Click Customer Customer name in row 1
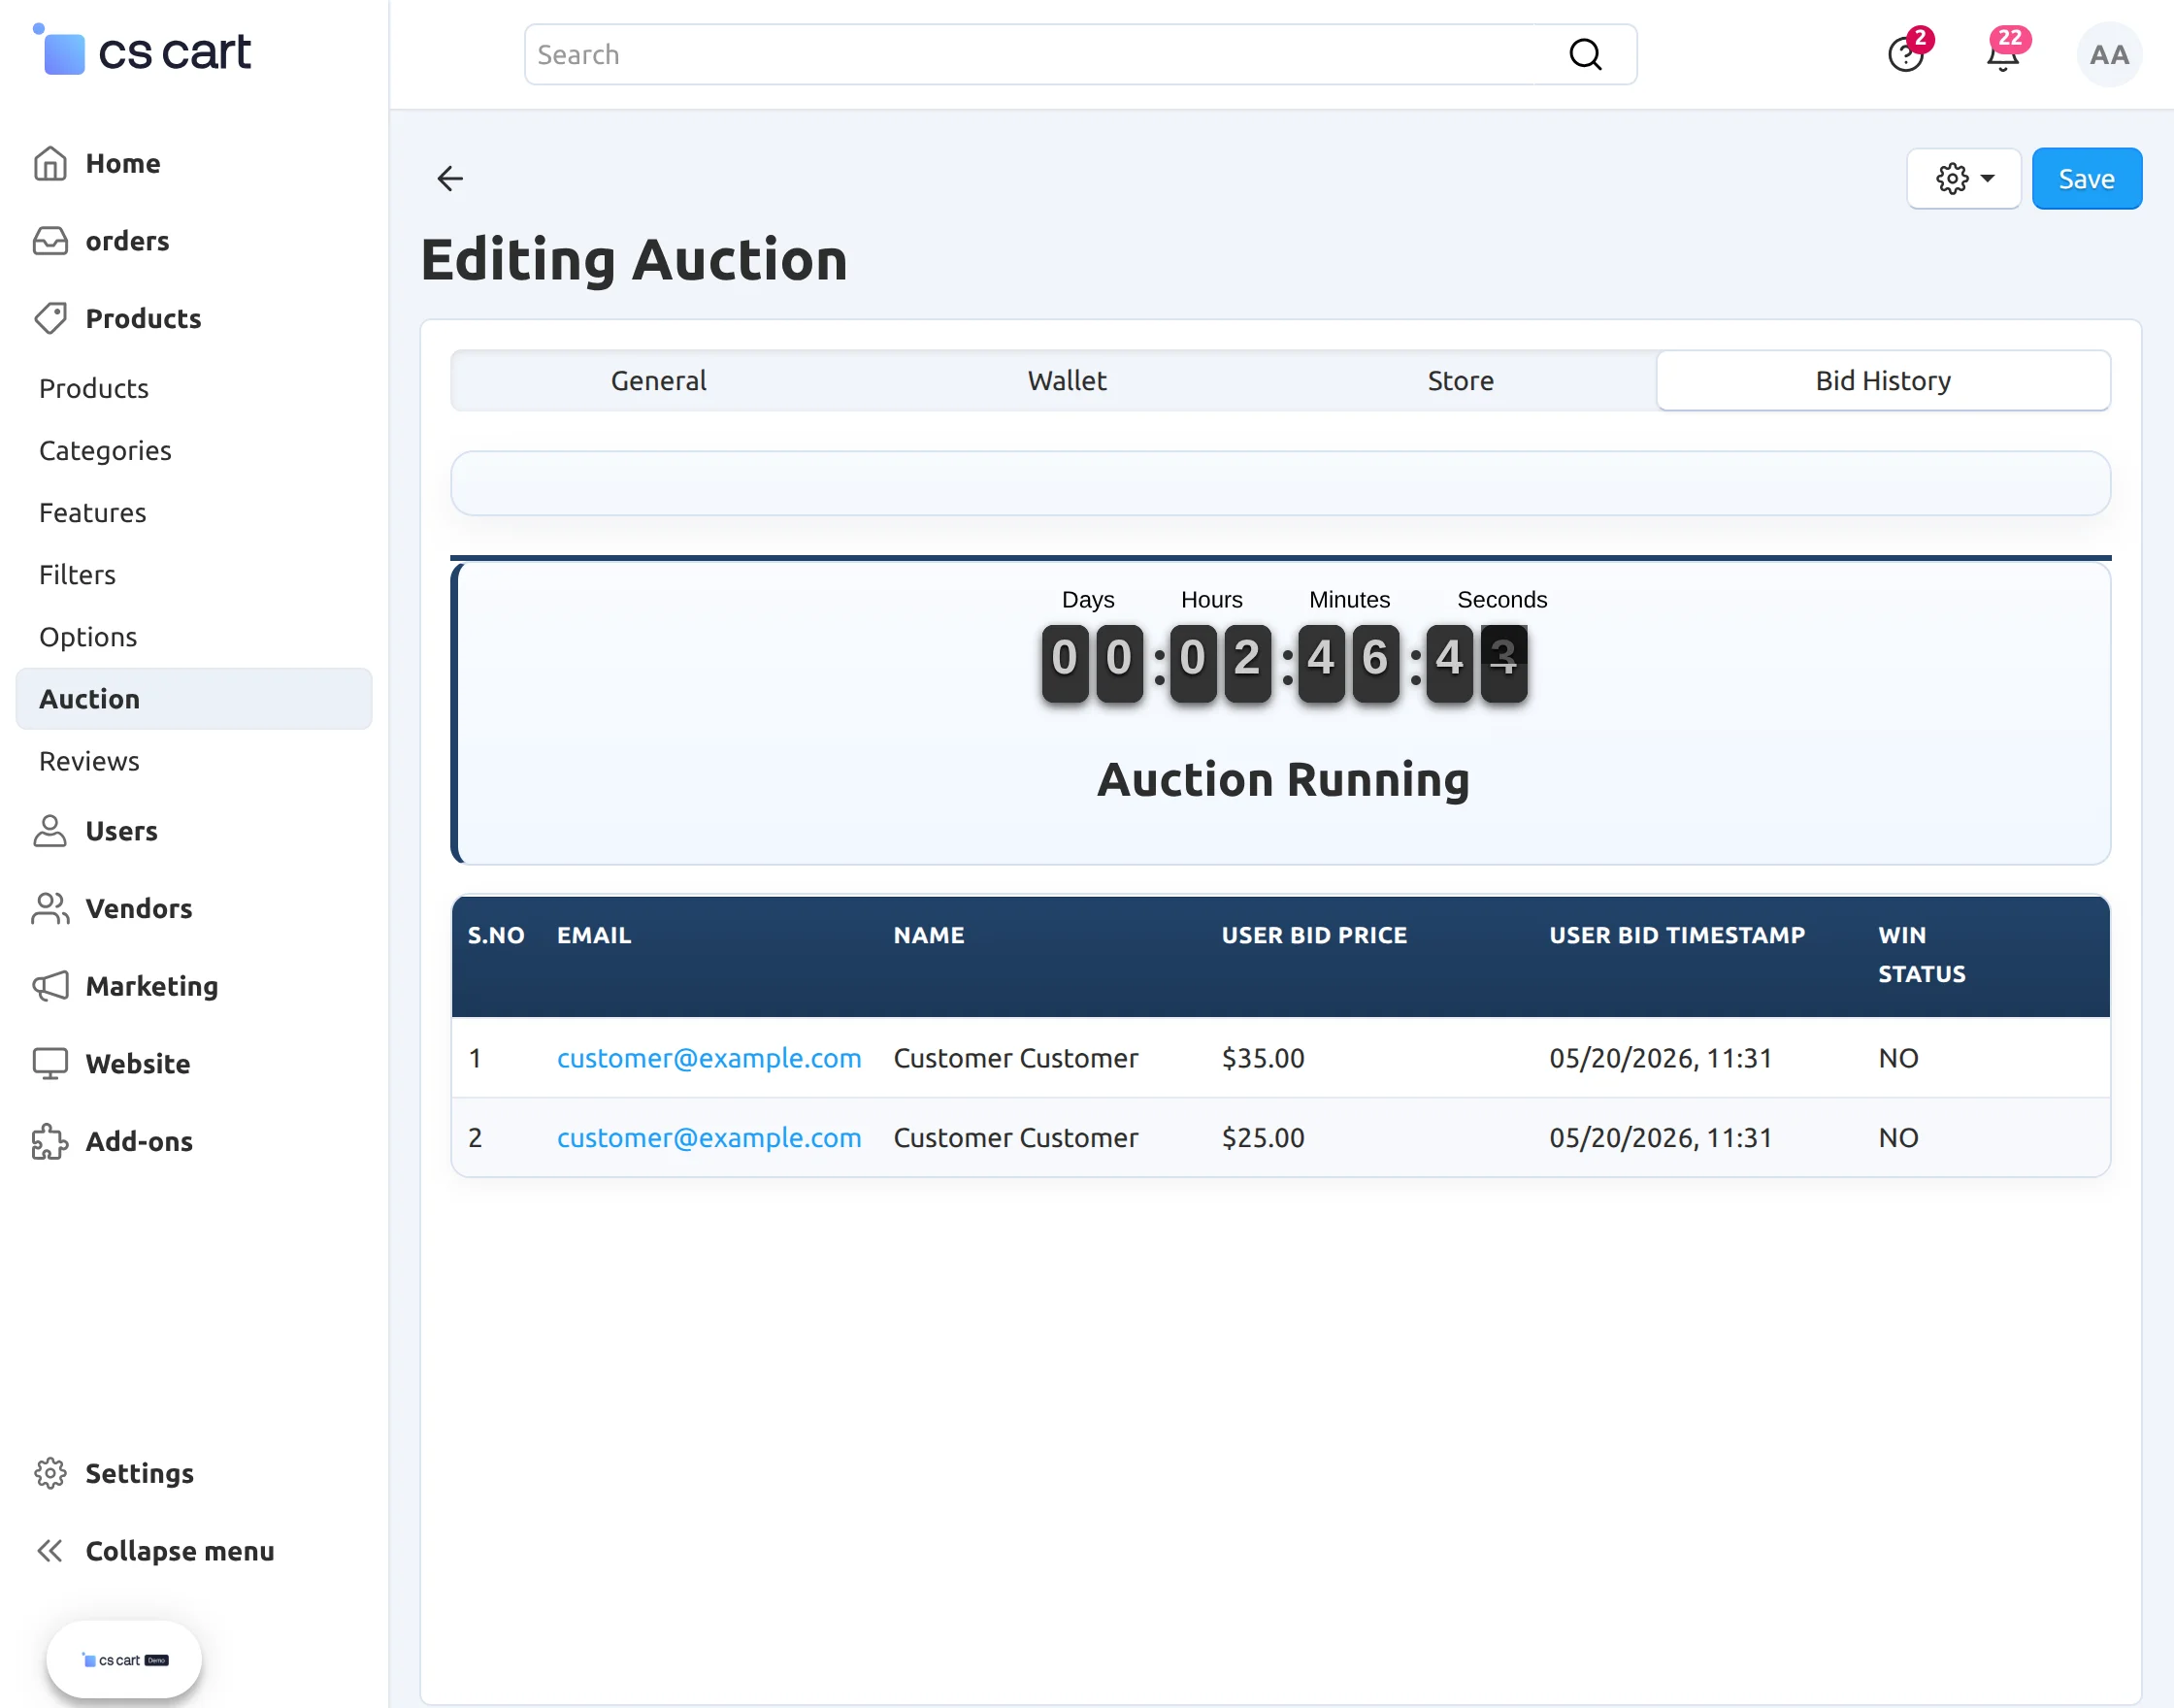 click(x=1016, y=1058)
